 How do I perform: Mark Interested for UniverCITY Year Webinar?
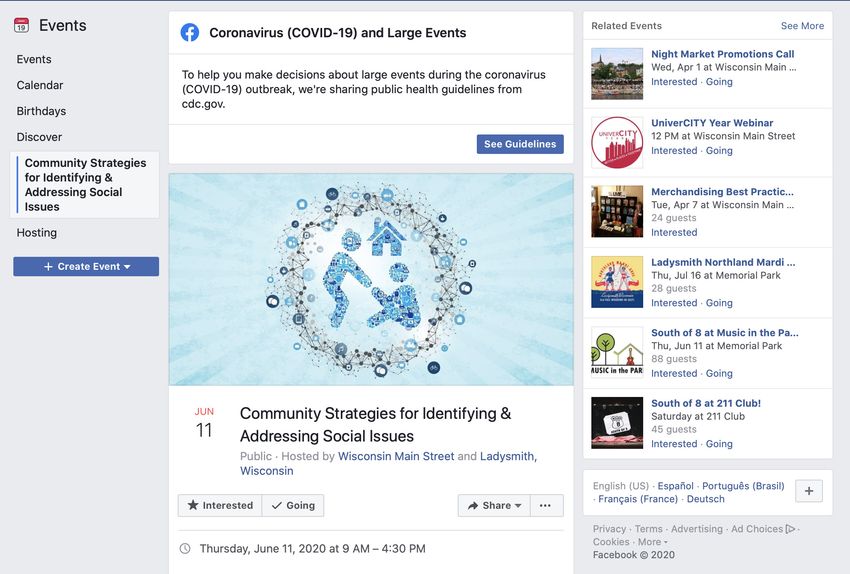[674, 151]
